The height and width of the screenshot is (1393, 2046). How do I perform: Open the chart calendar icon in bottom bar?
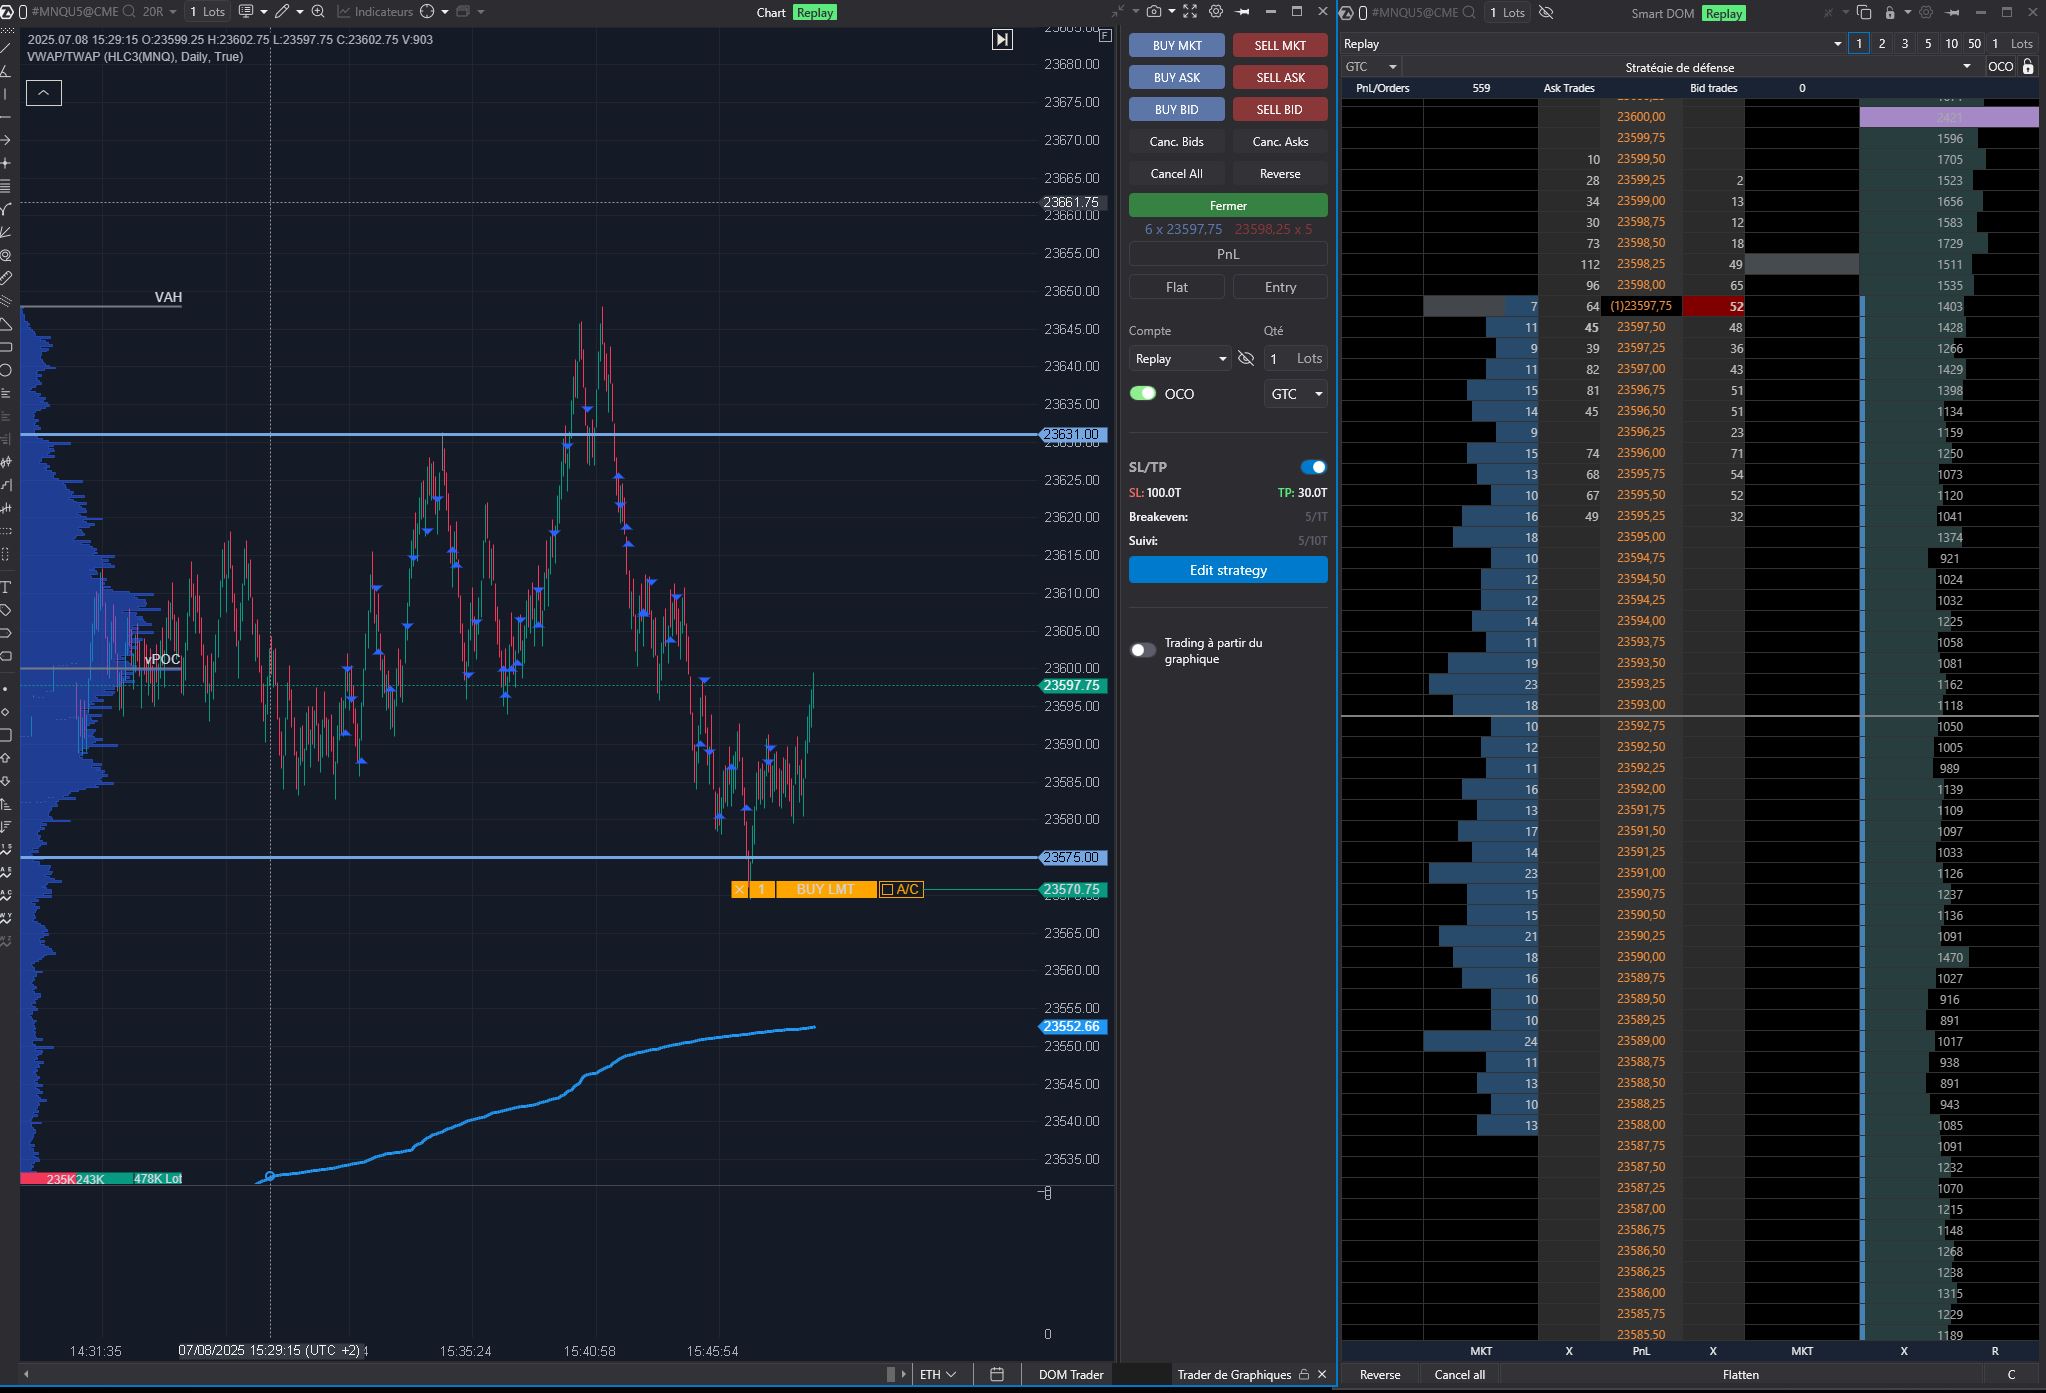pyautogui.click(x=997, y=1375)
